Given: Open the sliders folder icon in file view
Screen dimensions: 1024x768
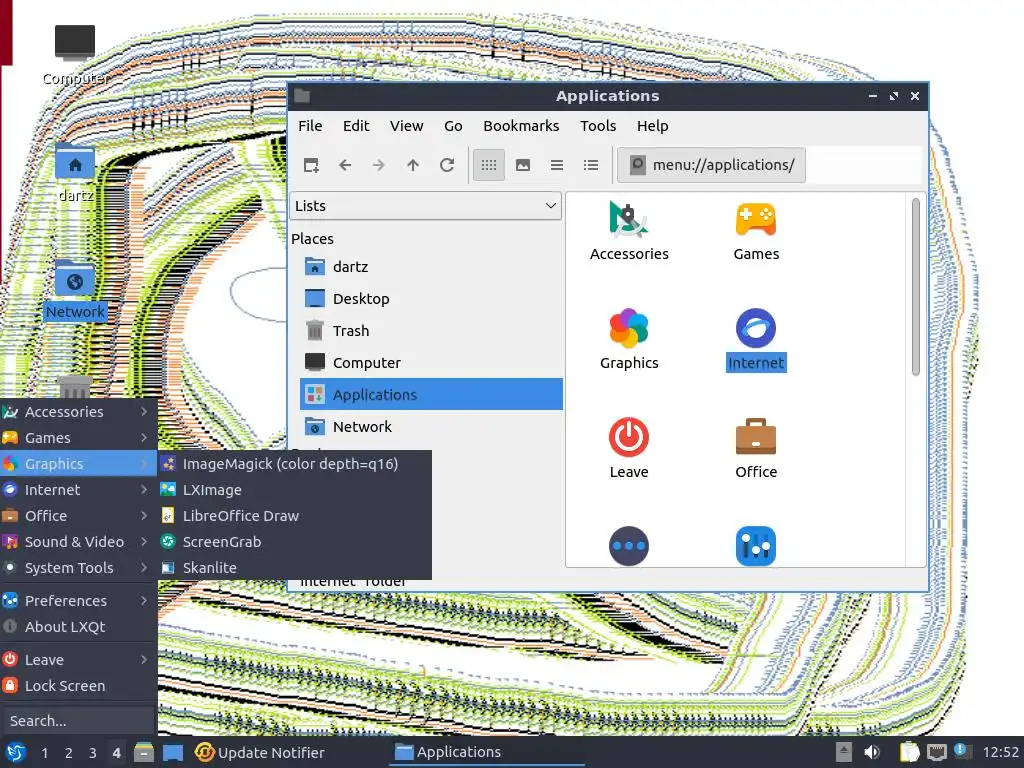Looking at the screenshot, I should (756, 546).
